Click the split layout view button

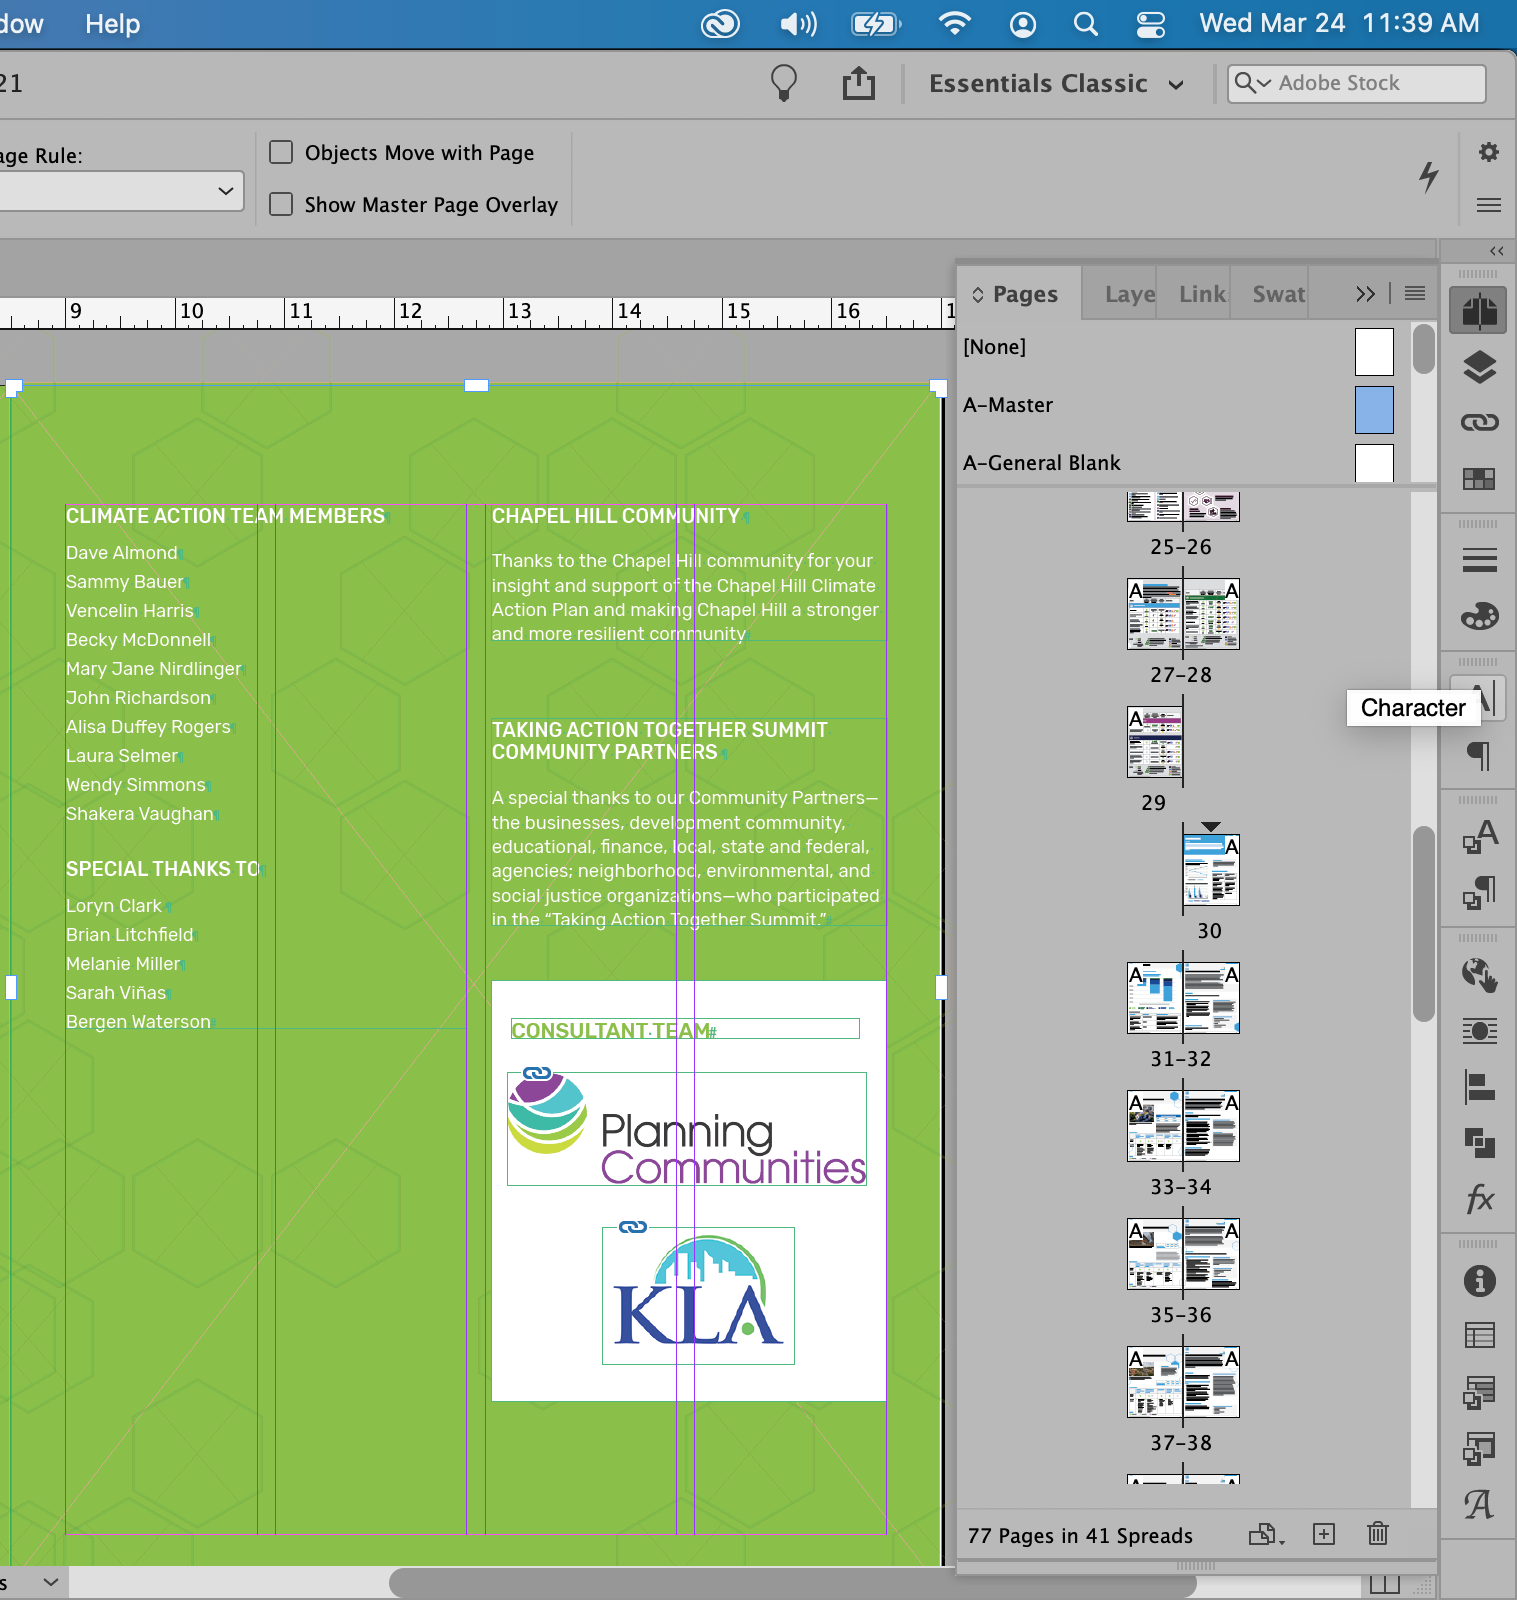tap(1385, 1585)
